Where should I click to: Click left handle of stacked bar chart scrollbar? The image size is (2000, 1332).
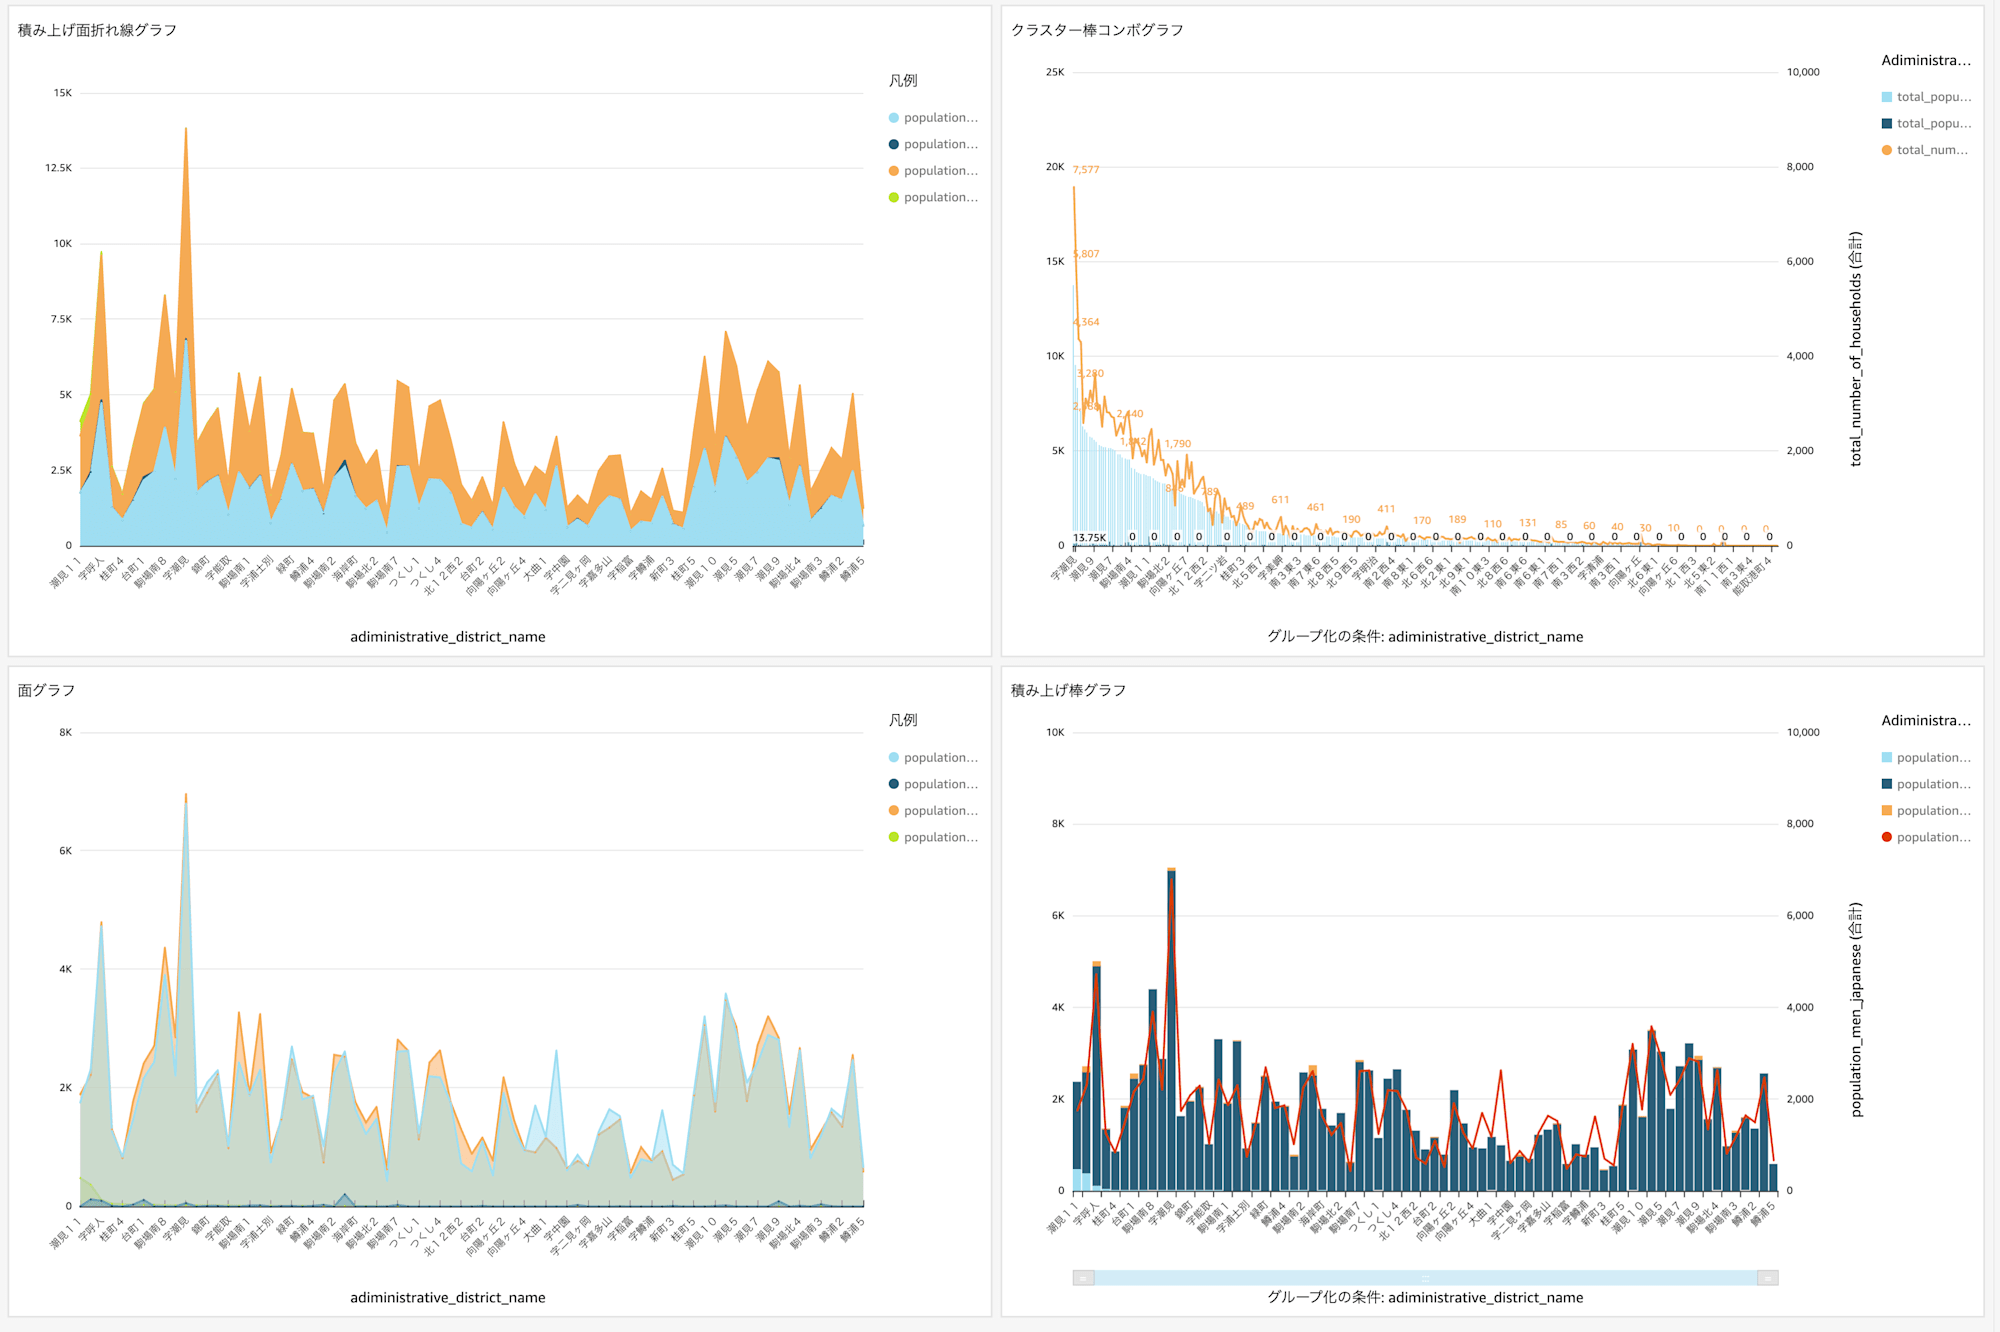click(x=1083, y=1278)
